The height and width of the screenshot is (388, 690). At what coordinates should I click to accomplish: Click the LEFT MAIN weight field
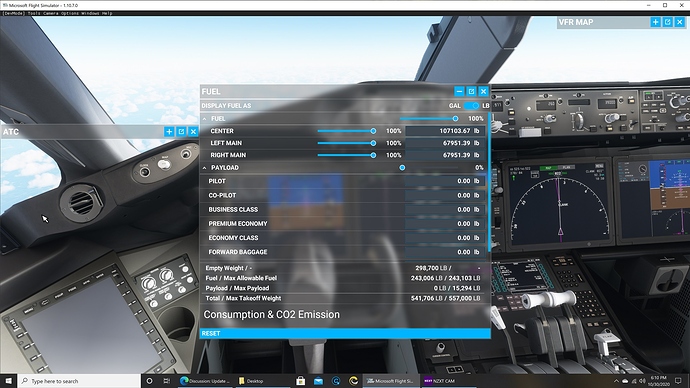[x=445, y=143]
